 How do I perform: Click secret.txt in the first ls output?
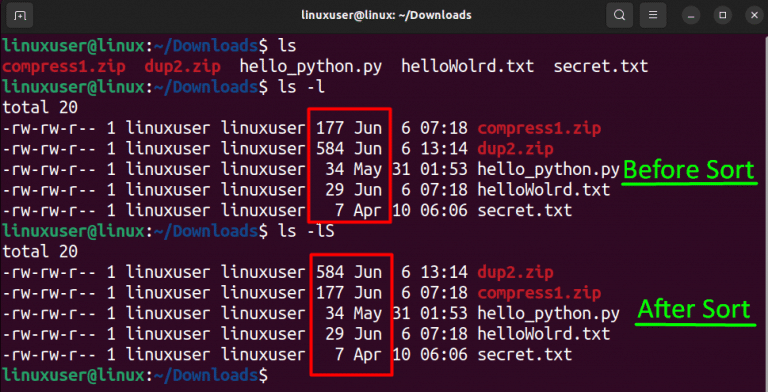600,66
